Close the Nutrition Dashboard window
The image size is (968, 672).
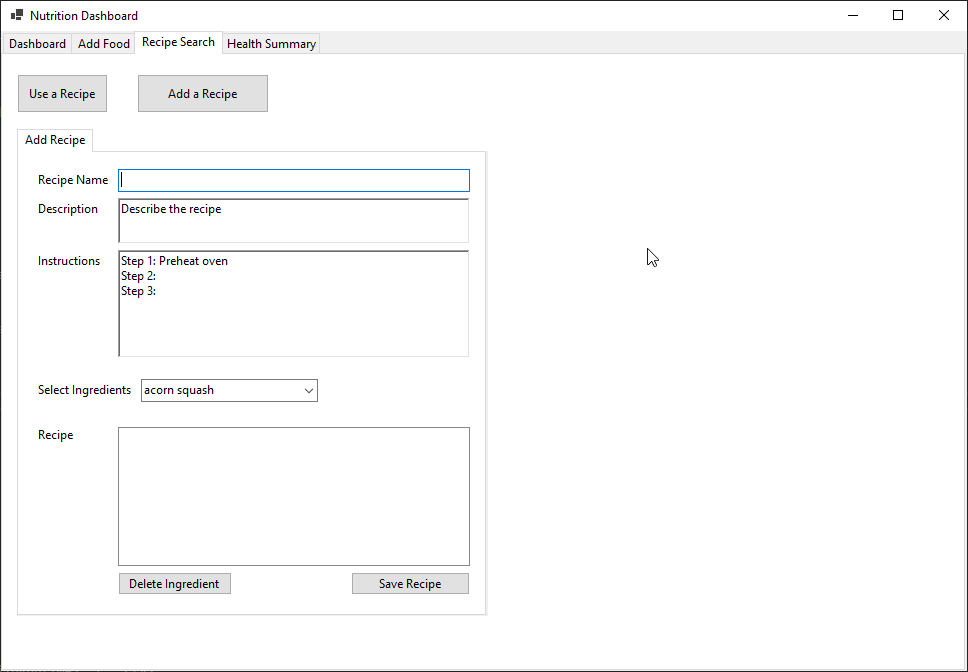pyautogui.click(x=943, y=16)
